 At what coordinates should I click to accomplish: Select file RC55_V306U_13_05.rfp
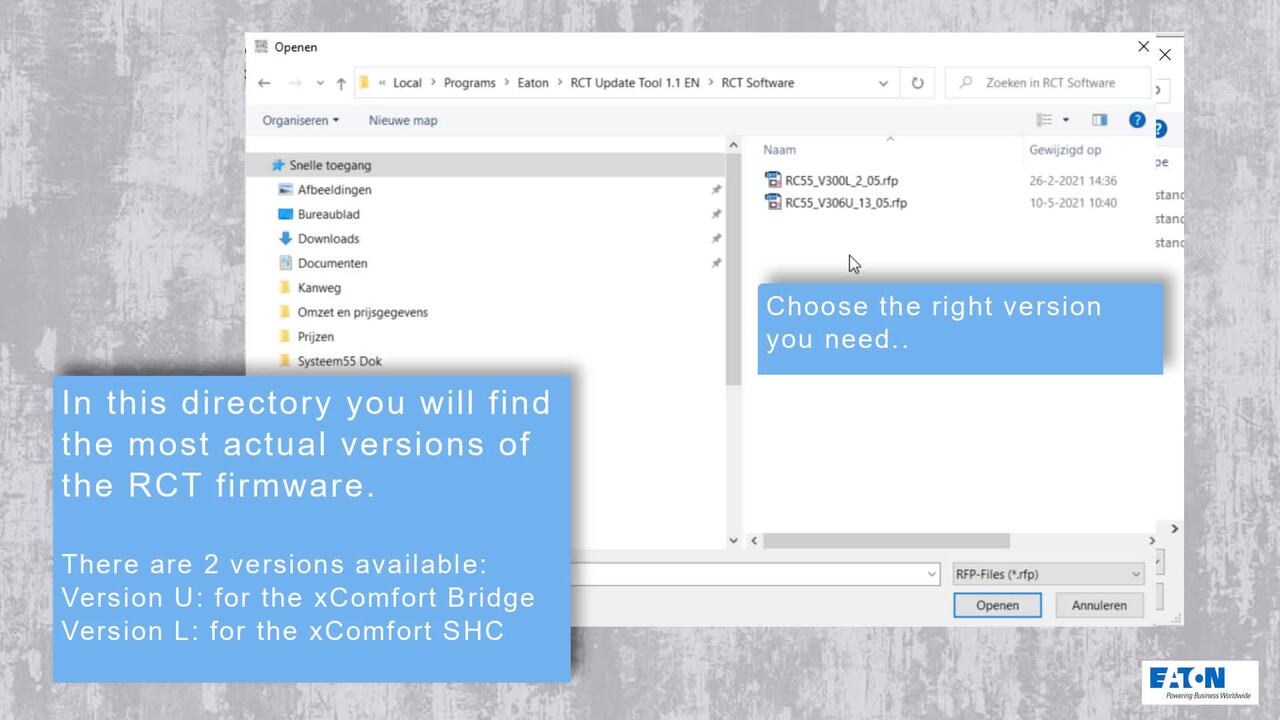click(846, 203)
